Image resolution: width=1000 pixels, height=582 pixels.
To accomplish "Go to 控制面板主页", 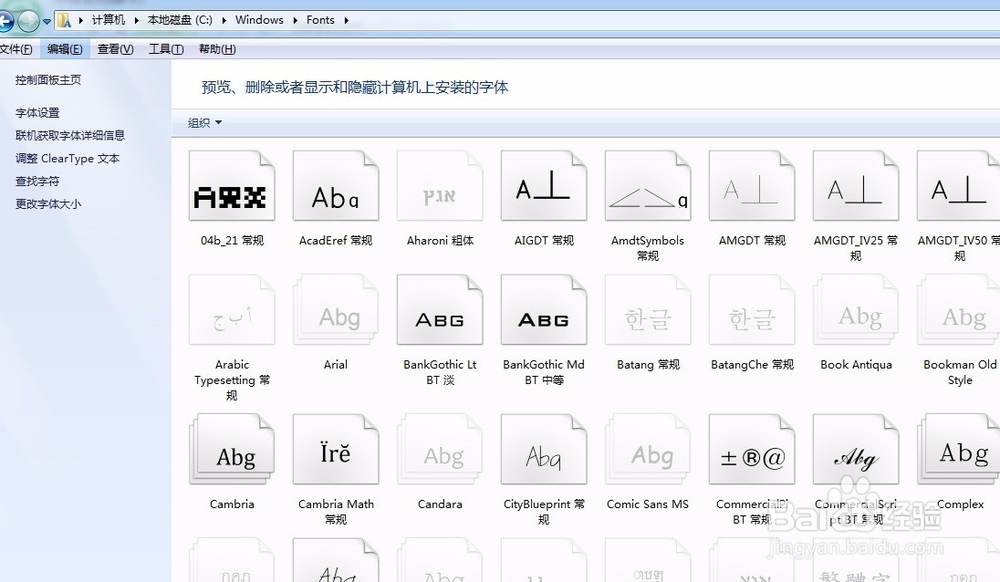I will [48, 80].
